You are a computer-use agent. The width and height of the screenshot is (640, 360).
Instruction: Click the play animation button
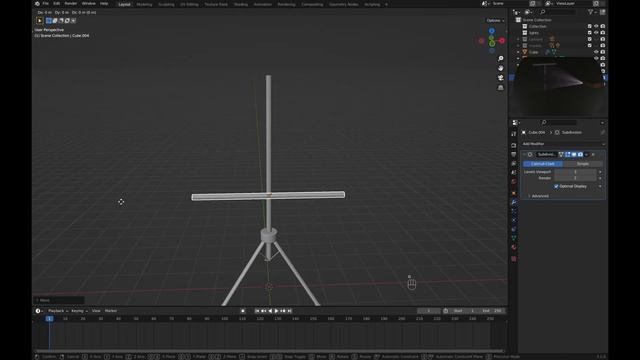(x=276, y=311)
